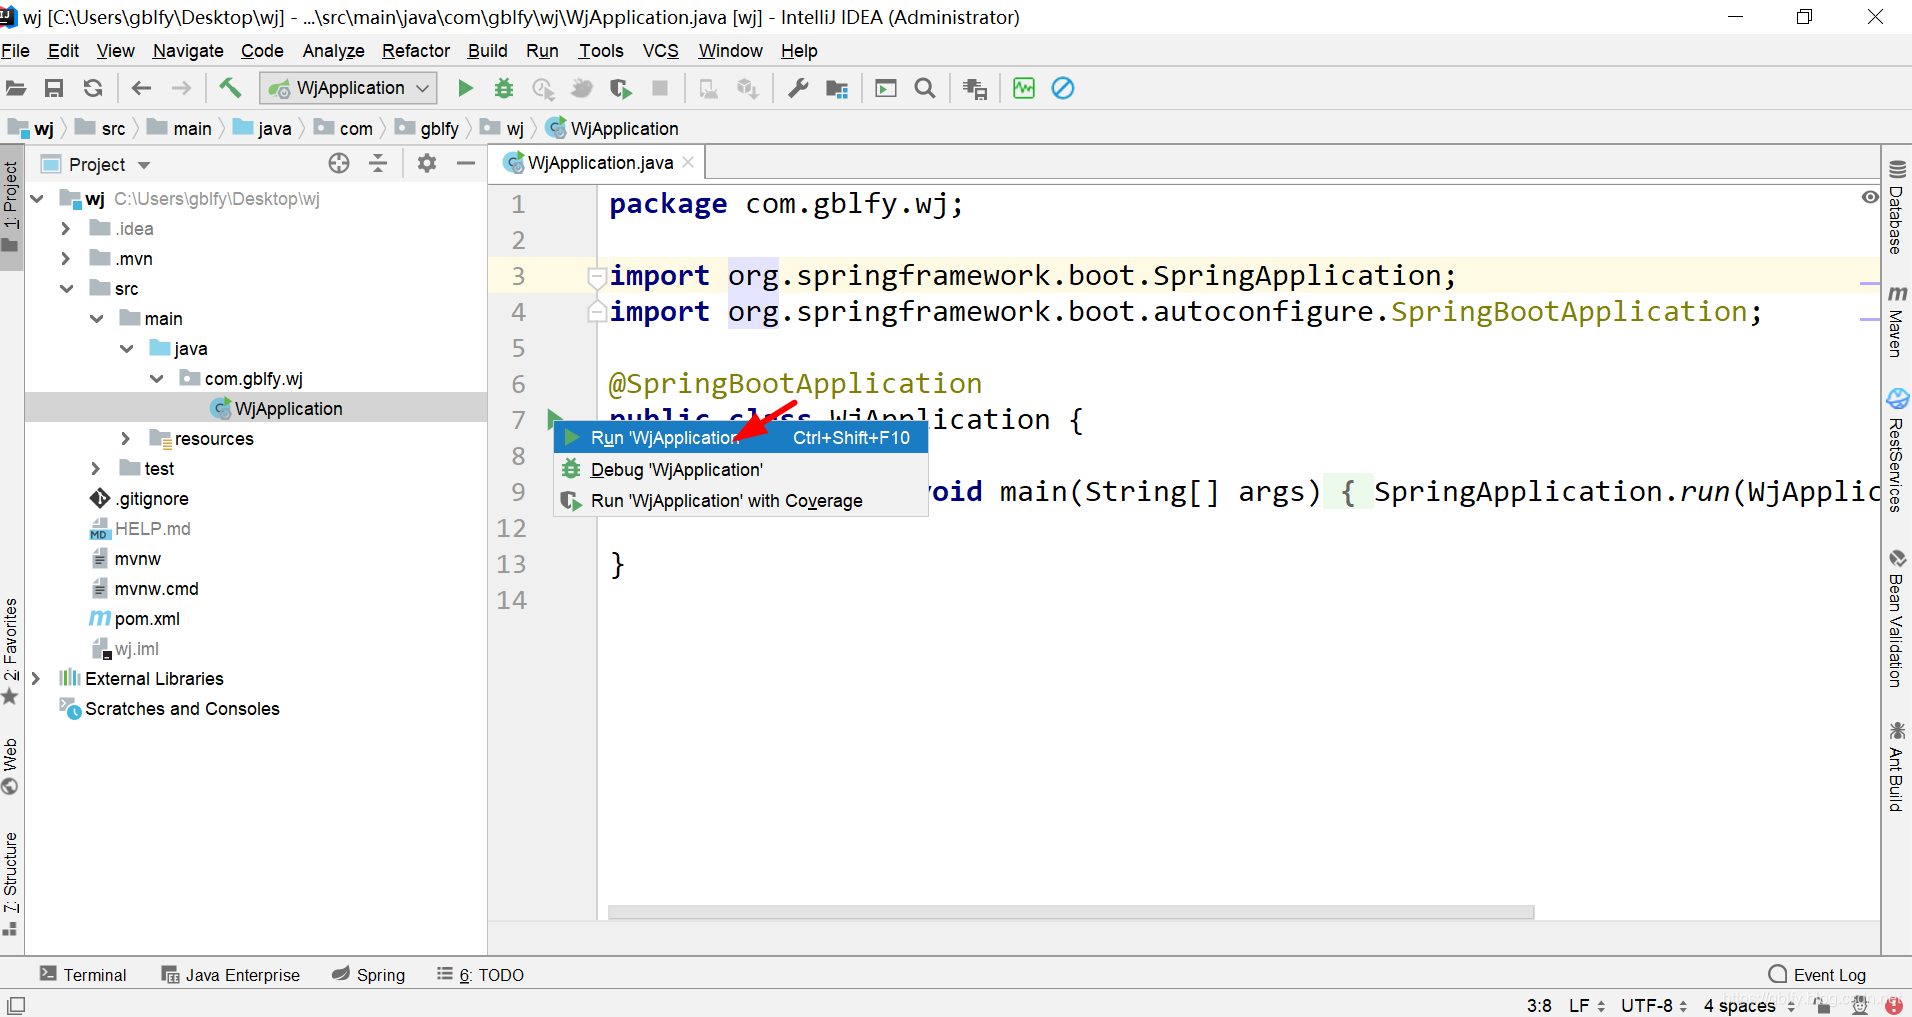Click the Open folder toolbar icon

click(x=16, y=89)
